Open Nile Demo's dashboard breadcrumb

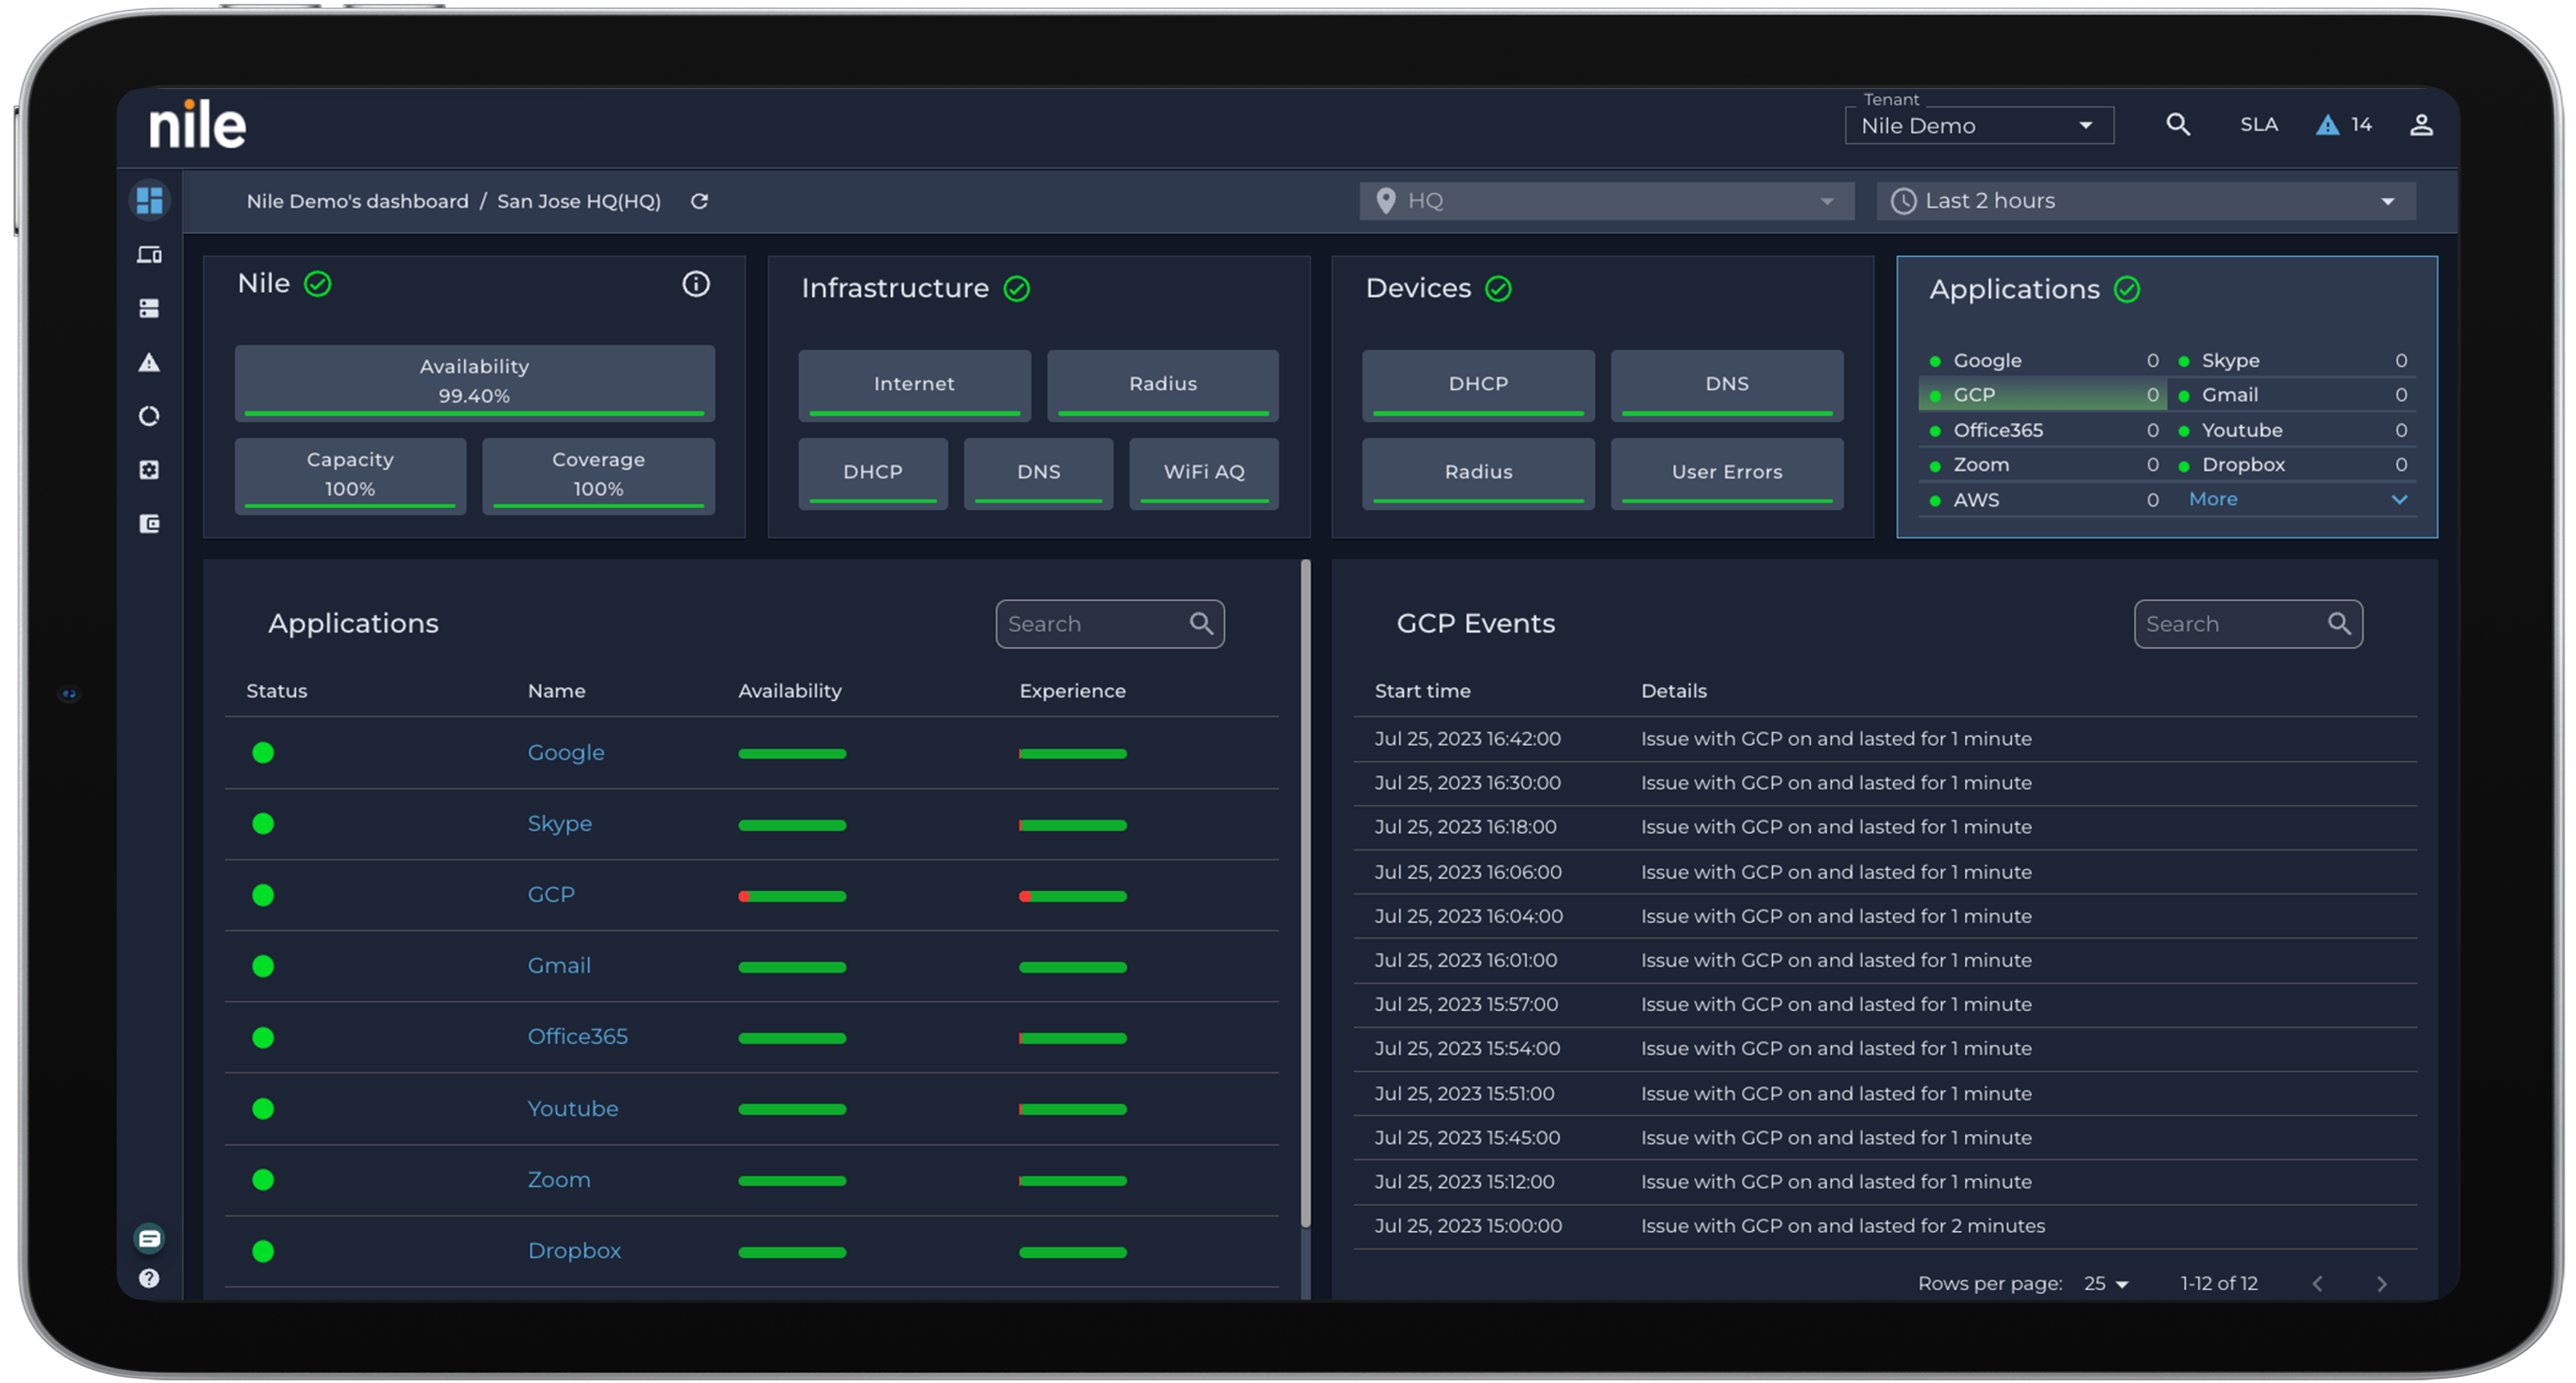[357, 201]
